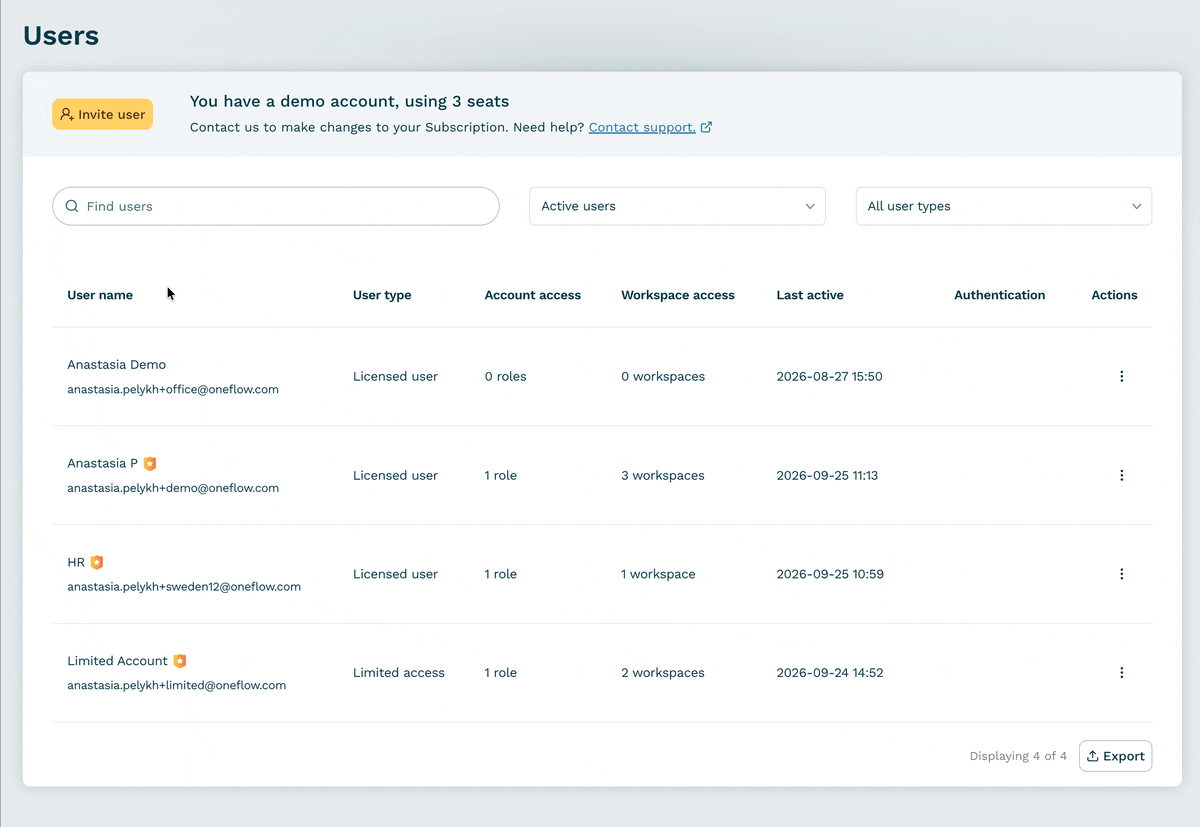Click the Workspace access column header

click(678, 295)
